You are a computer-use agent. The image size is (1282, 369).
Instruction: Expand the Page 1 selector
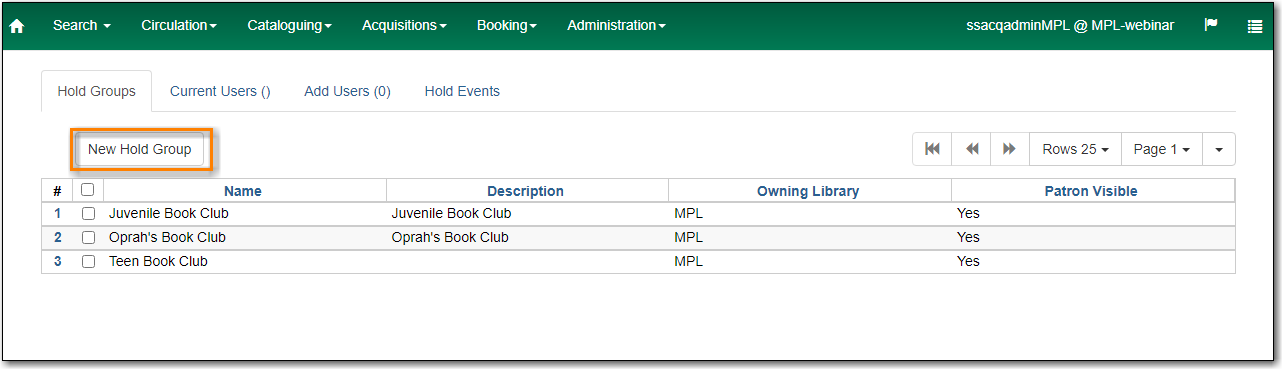click(1161, 149)
